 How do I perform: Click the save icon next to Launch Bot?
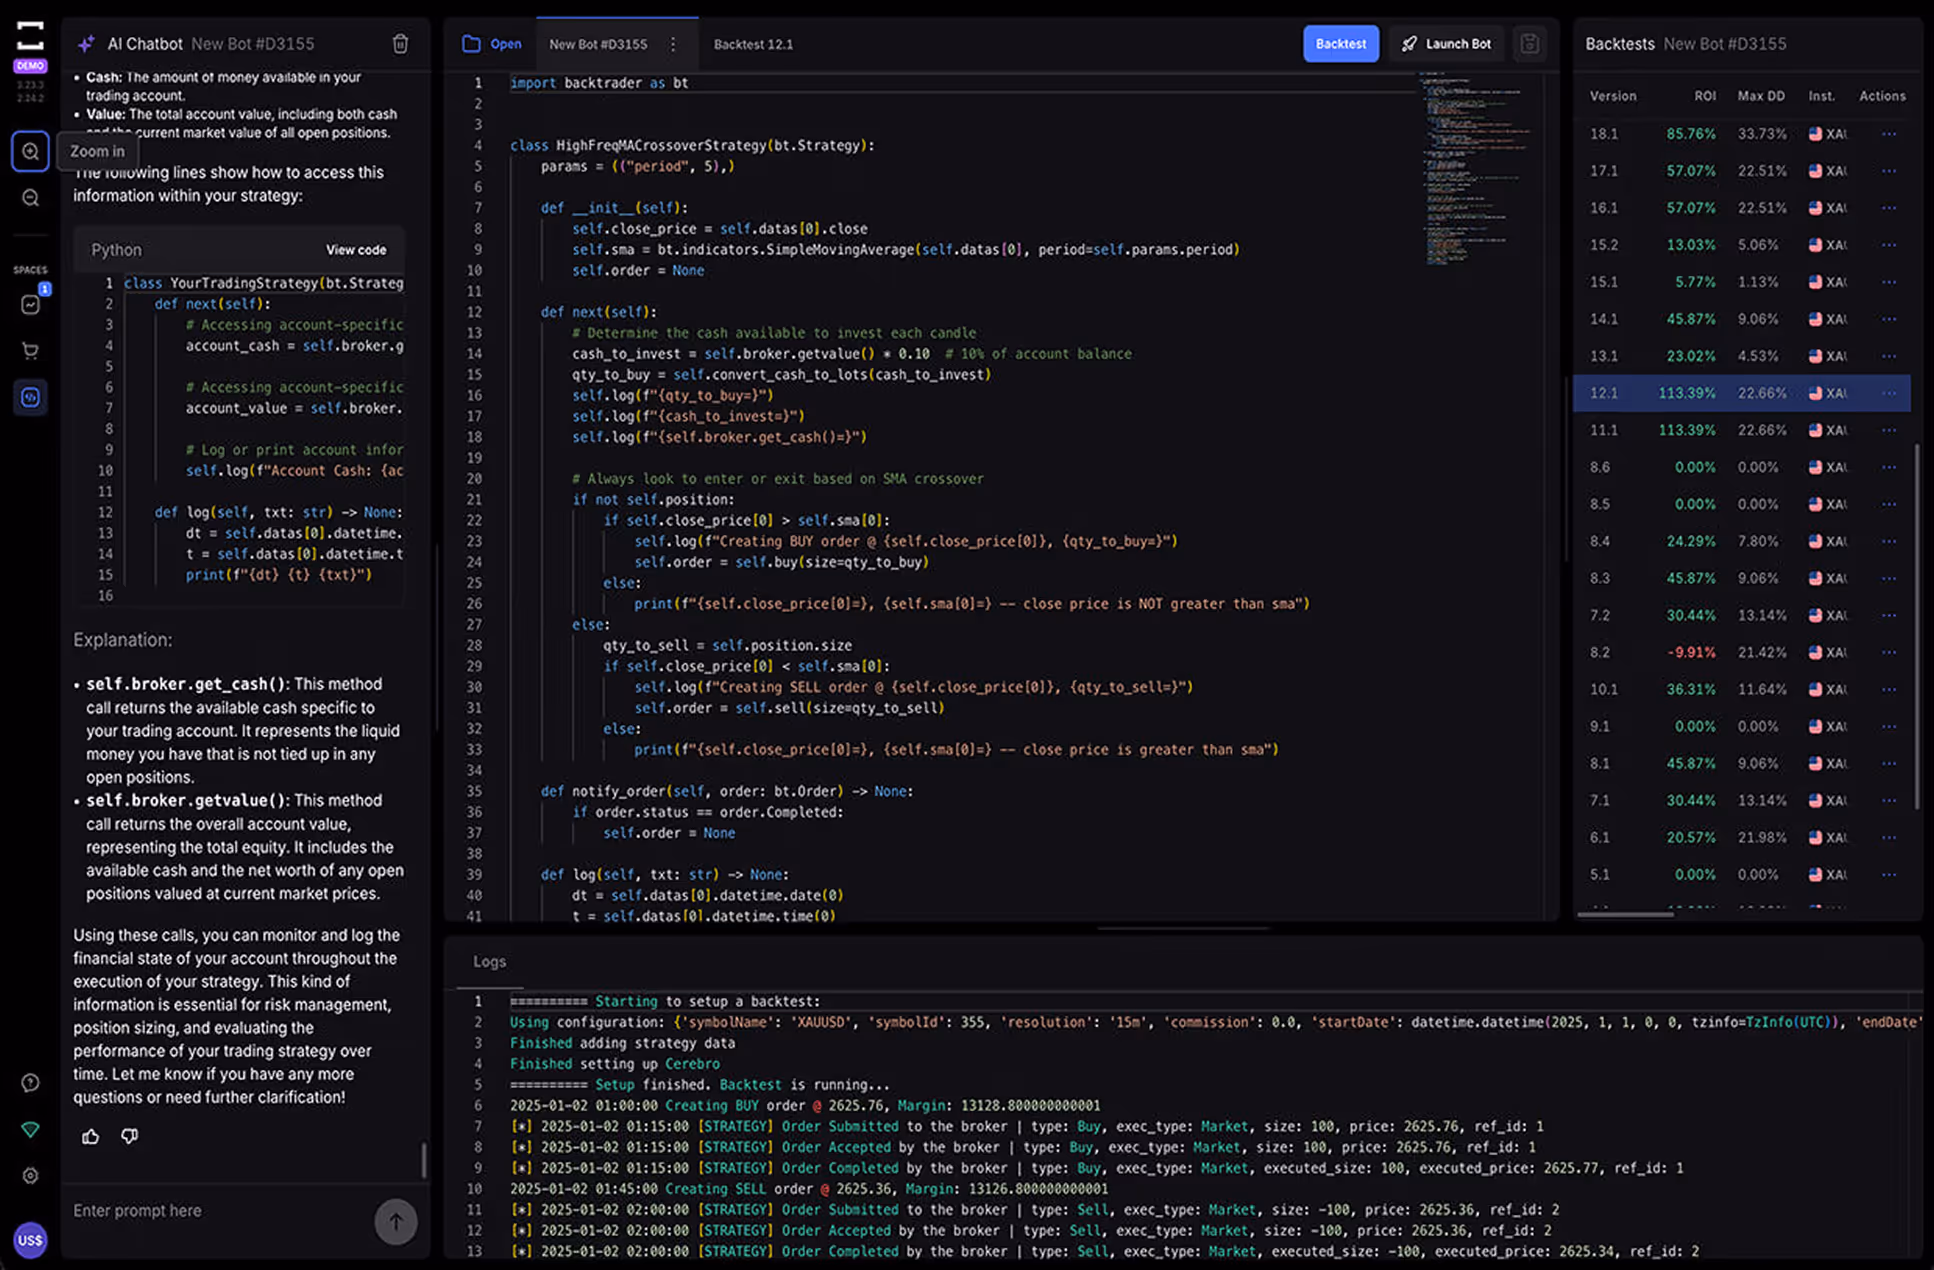click(1529, 44)
